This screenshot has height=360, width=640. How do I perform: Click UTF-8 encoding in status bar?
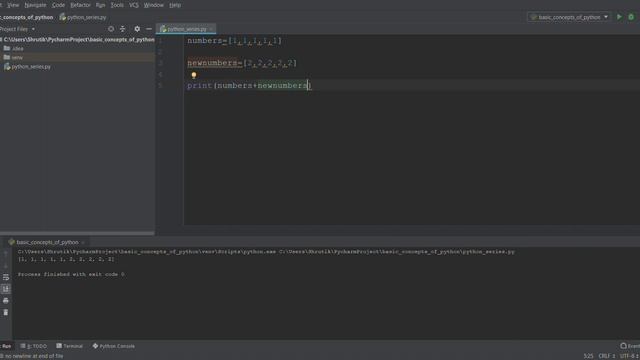tap(629, 356)
